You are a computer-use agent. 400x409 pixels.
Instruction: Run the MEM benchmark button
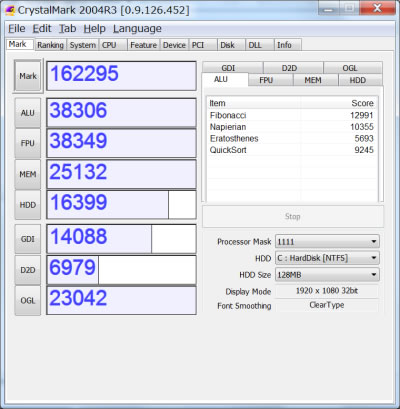[28, 174]
